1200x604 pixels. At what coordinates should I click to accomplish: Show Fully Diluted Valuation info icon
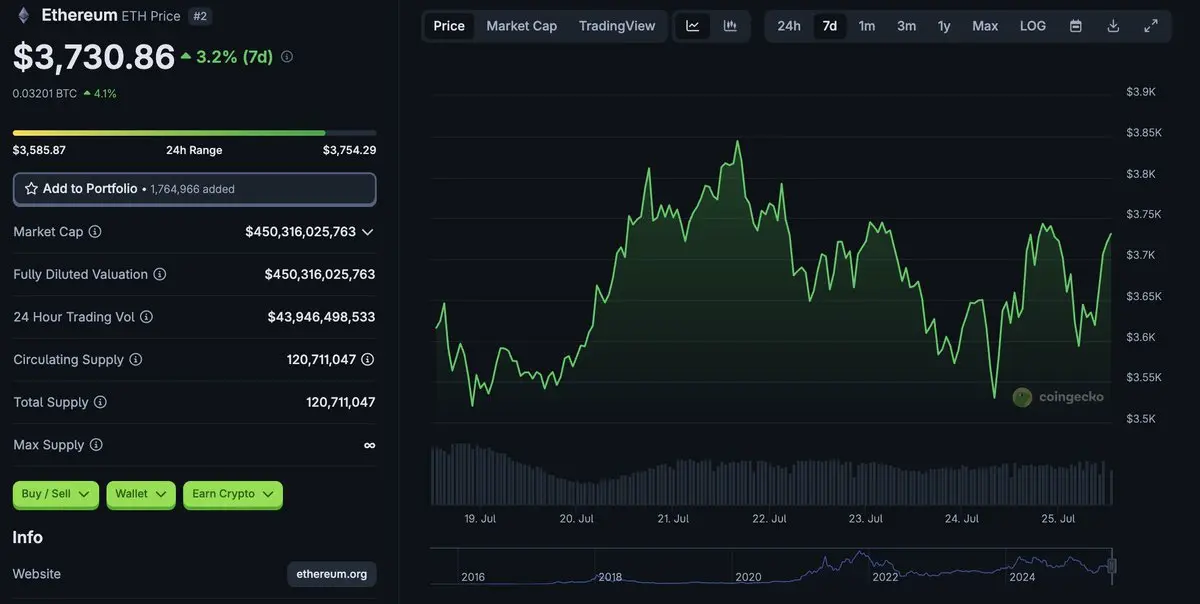pyautogui.click(x=159, y=274)
